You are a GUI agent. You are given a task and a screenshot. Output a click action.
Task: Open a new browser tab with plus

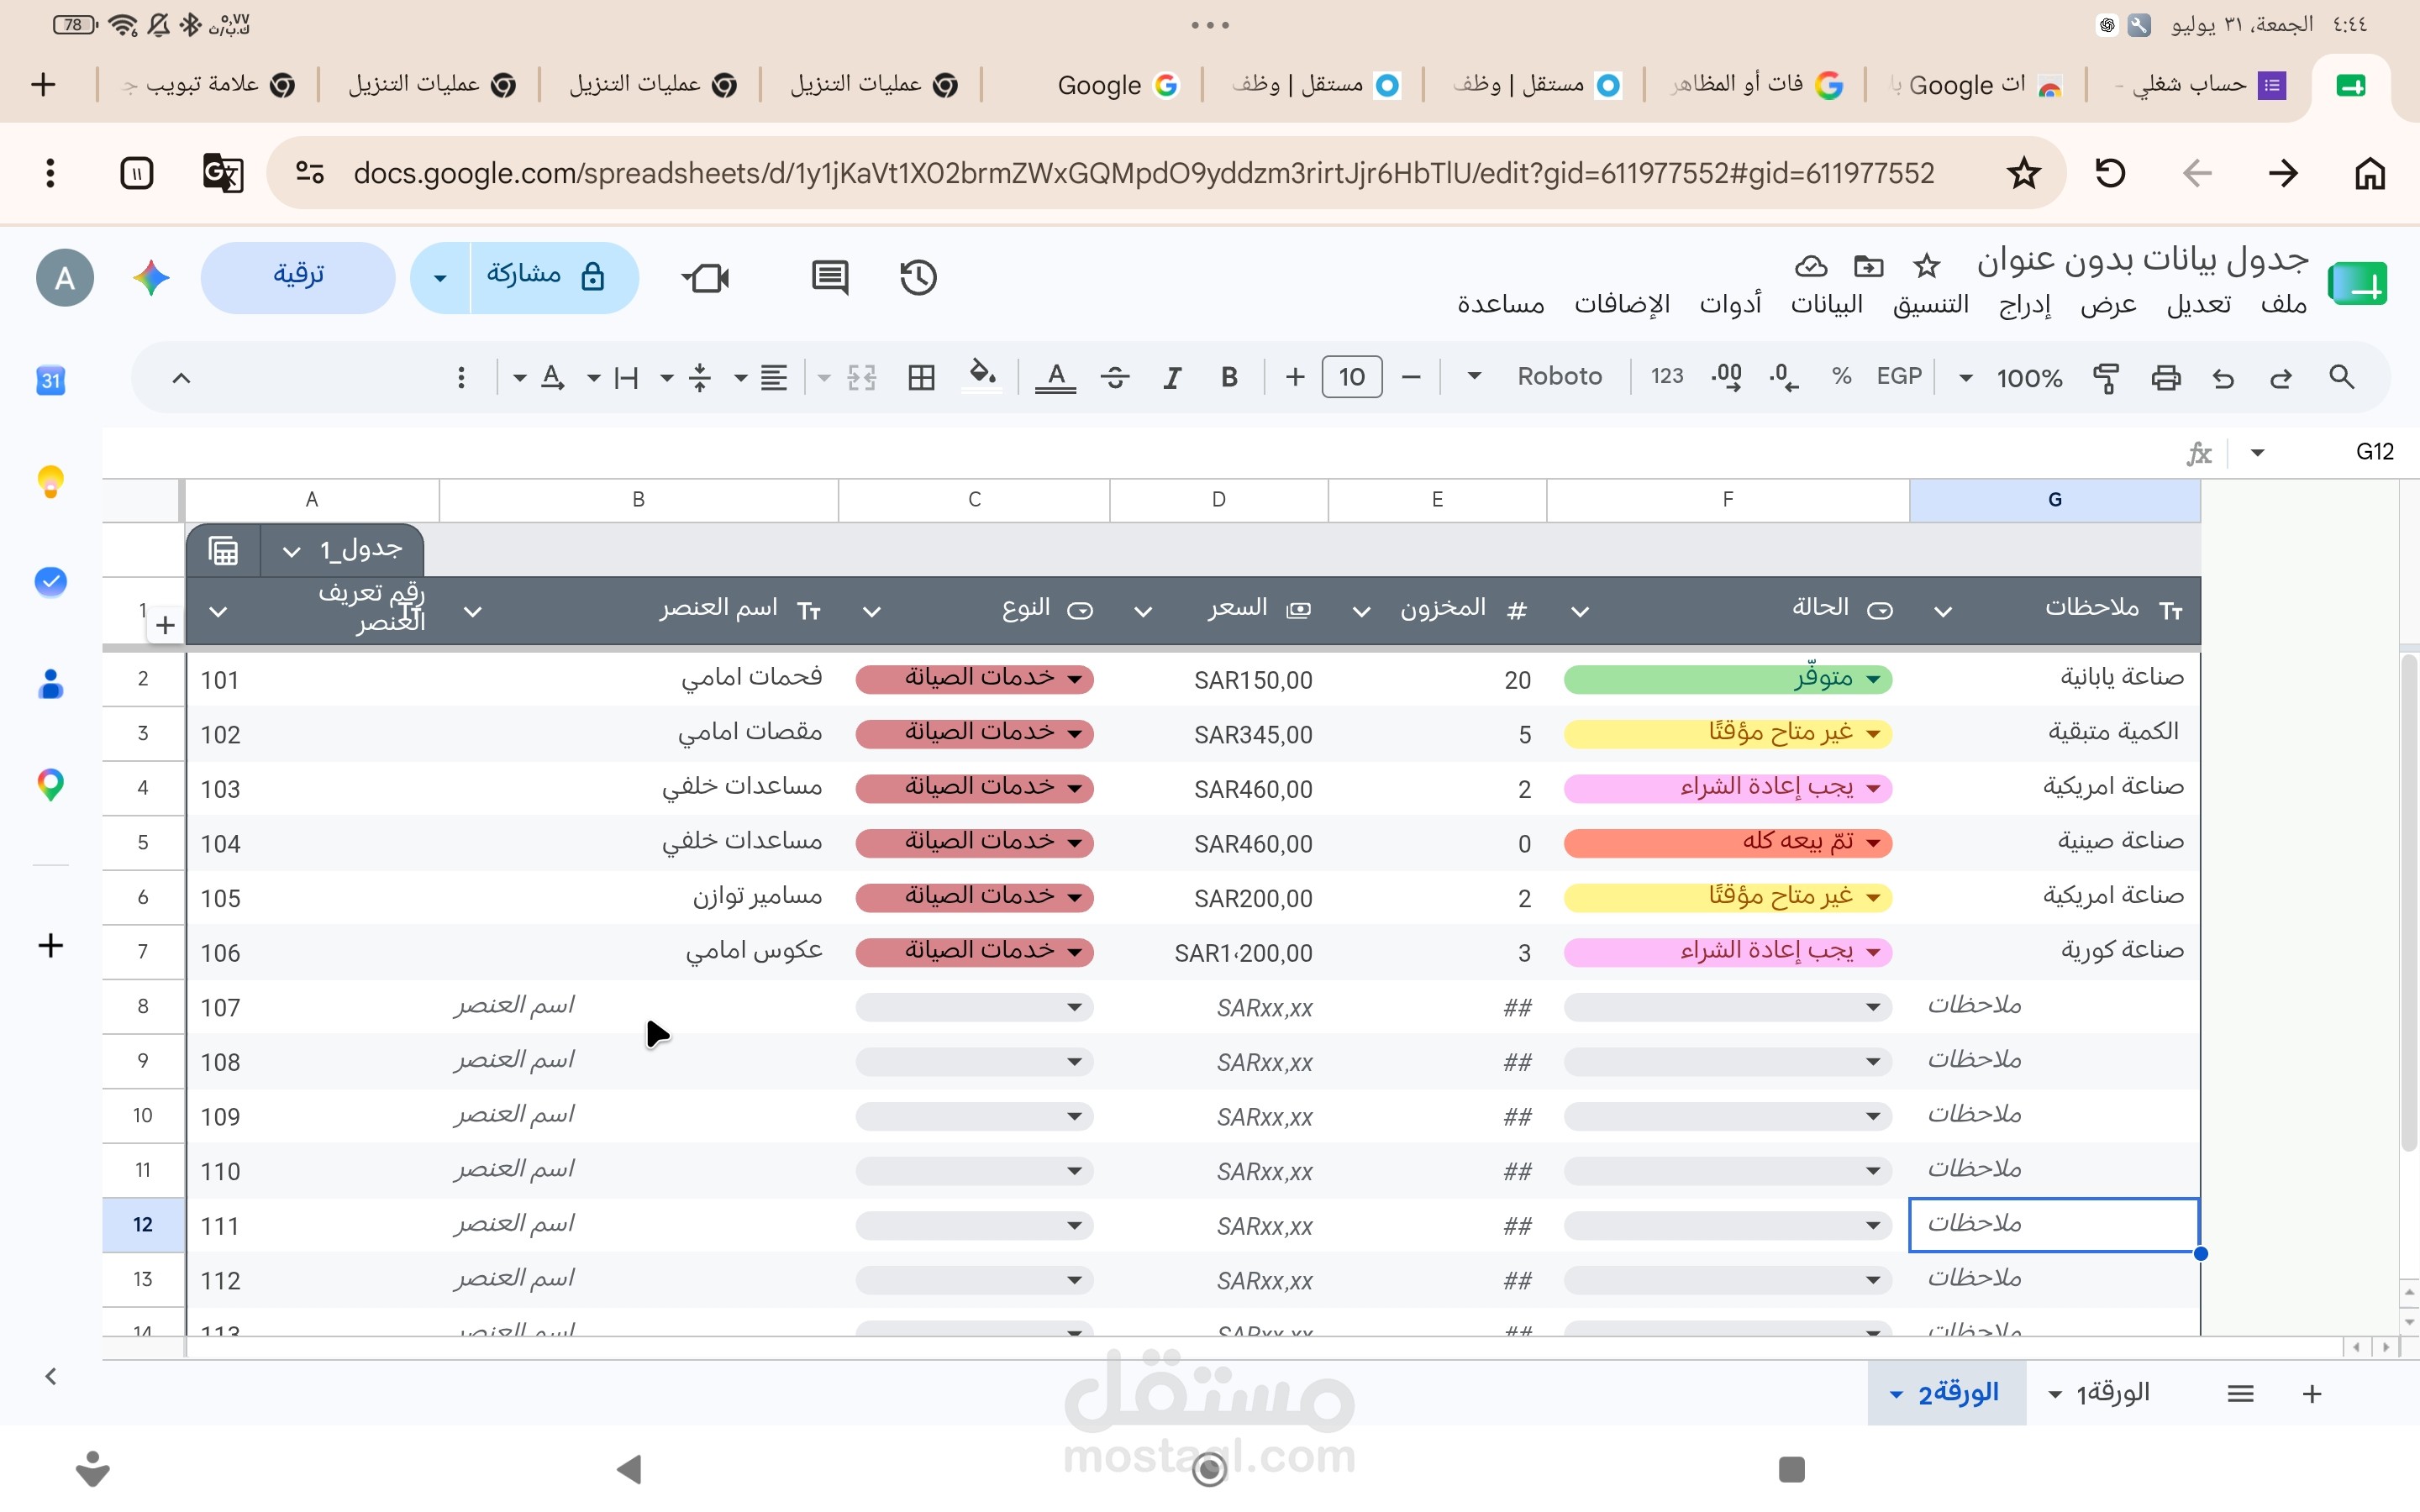pyautogui.click(x=43, y=85)
